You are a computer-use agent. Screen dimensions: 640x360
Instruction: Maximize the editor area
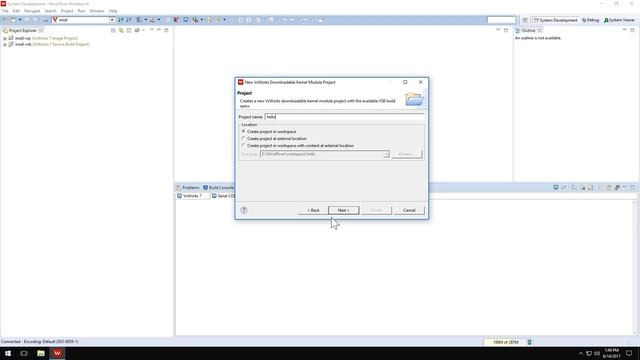506,30
